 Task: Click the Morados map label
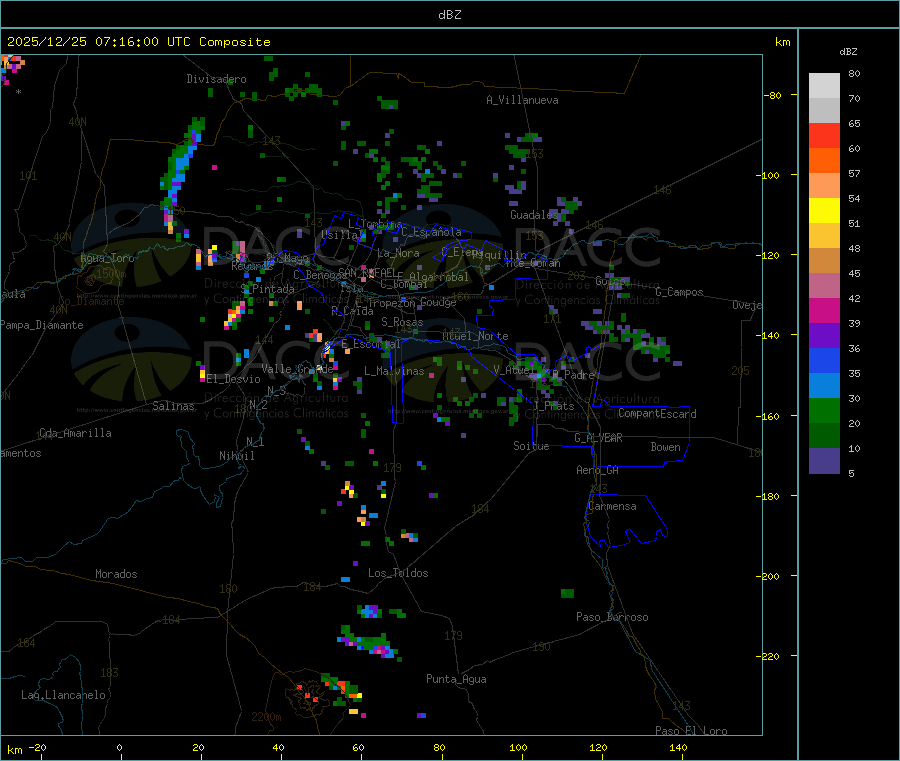coord(116,574)
